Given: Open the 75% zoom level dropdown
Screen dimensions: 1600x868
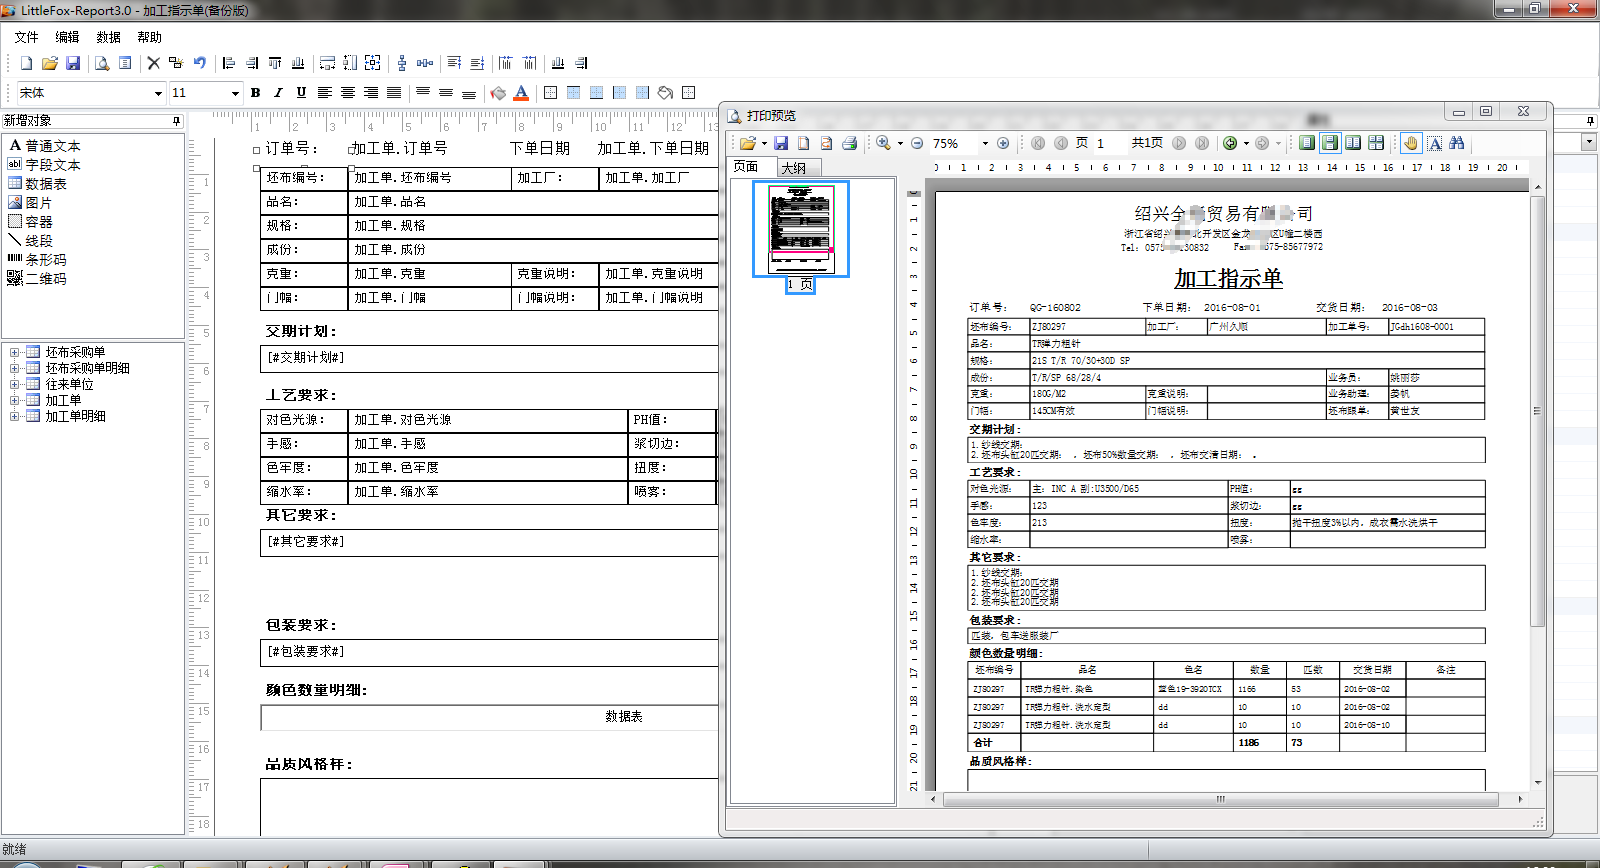Looking at the screenshot, I should (x=985, y=143).
